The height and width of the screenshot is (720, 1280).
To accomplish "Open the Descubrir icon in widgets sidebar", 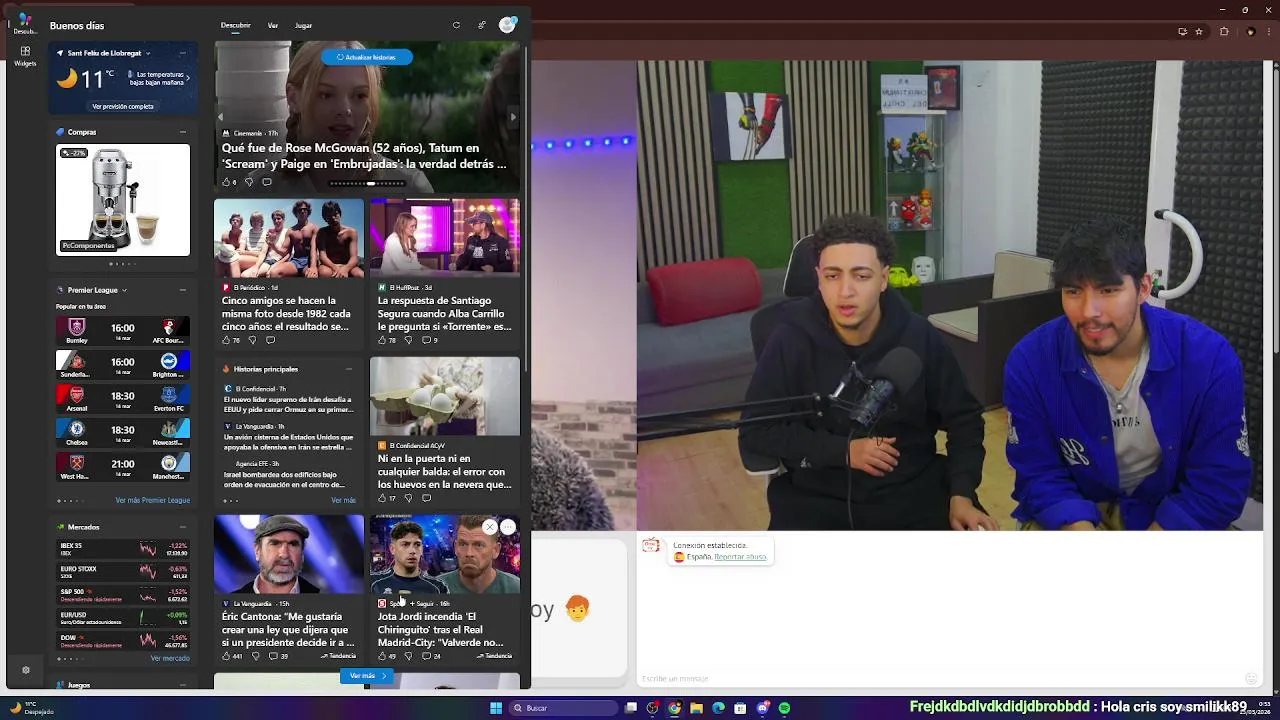I will pos(25,22).
